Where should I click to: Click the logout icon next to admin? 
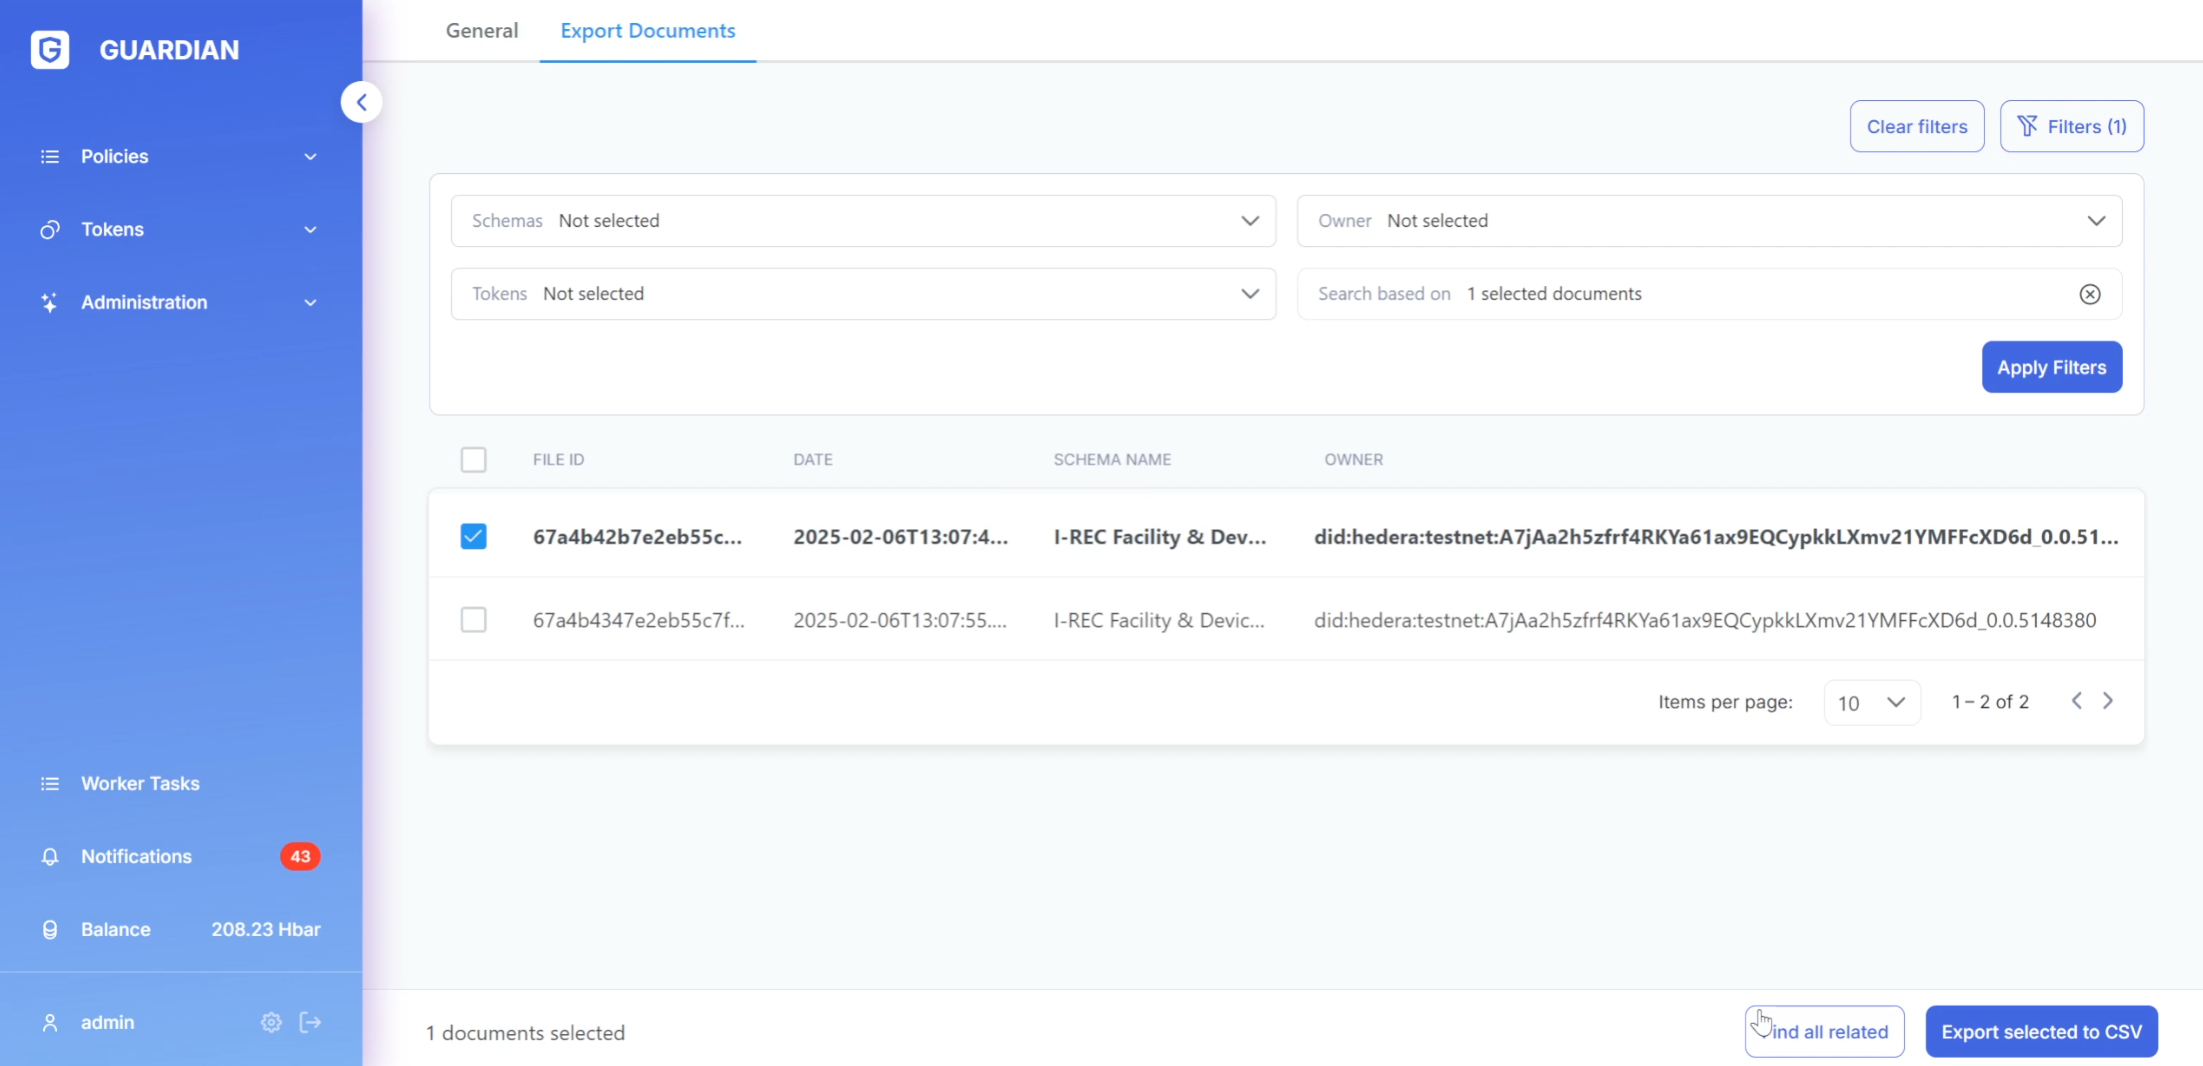311,1022
